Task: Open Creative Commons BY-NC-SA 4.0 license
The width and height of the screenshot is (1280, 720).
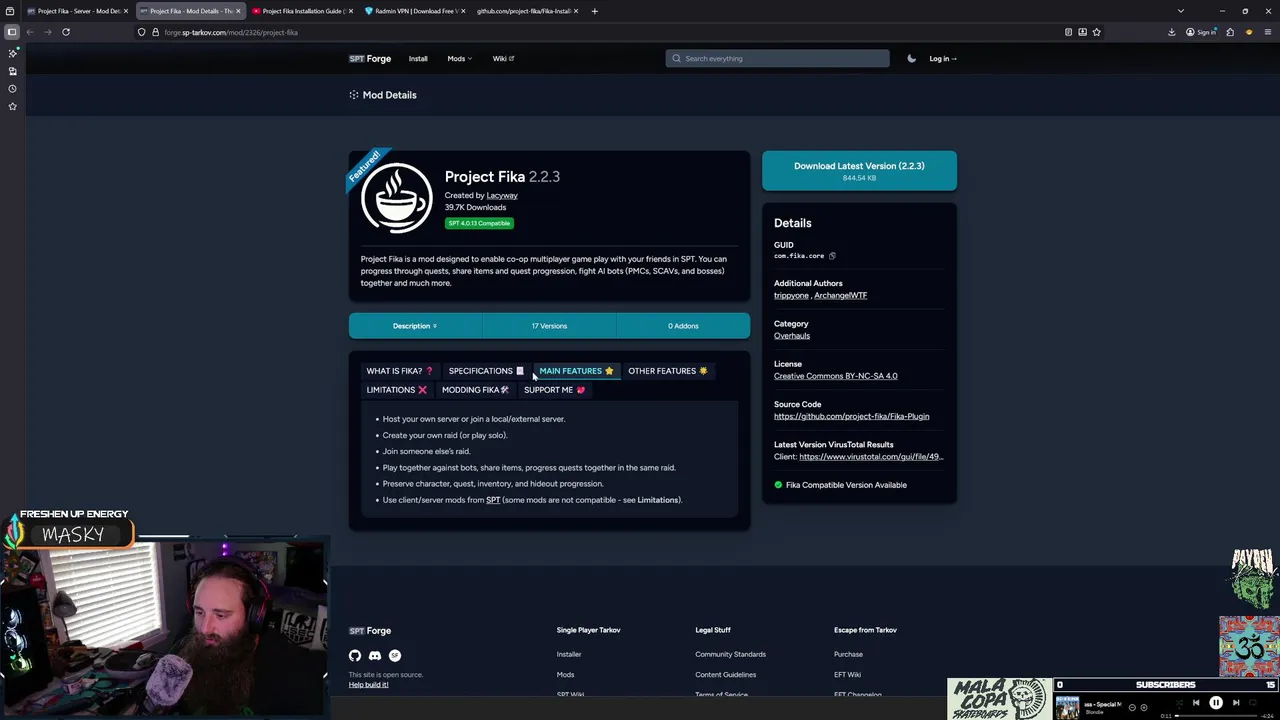Action: pyautogui.click(x=835, y=376)
